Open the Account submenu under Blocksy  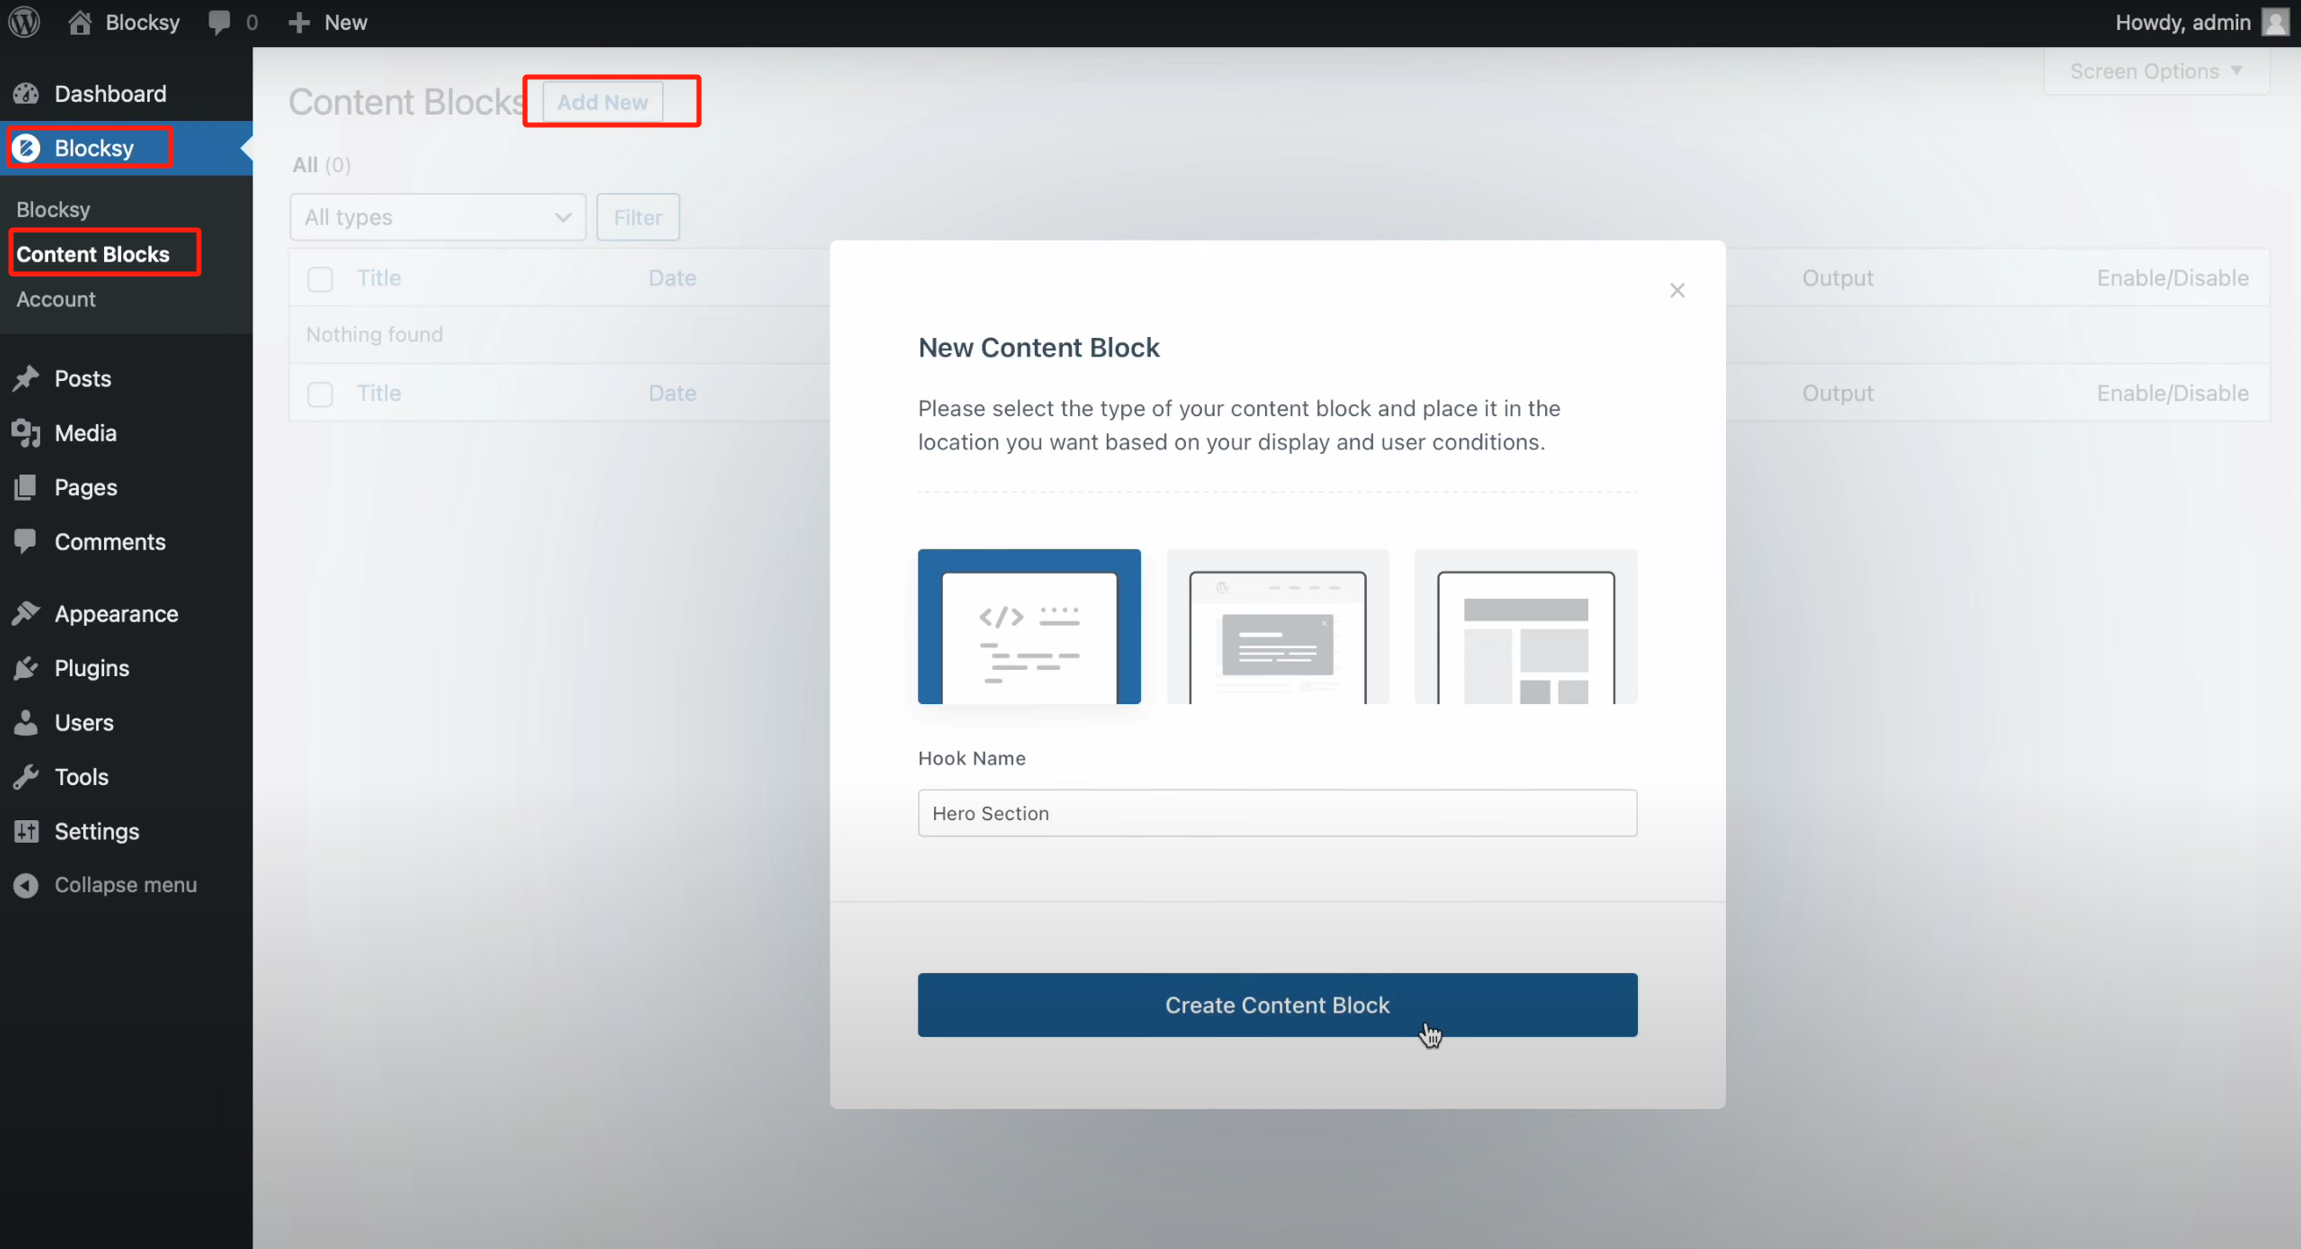click(x=56, y=299)
